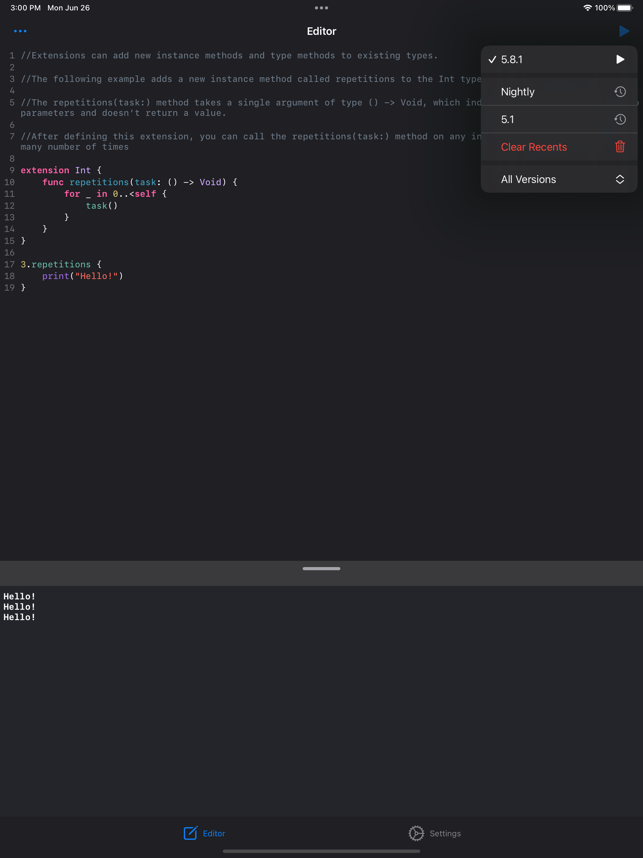
Task: Click history icon beside Nightly
Action: (x=620, y=92)
